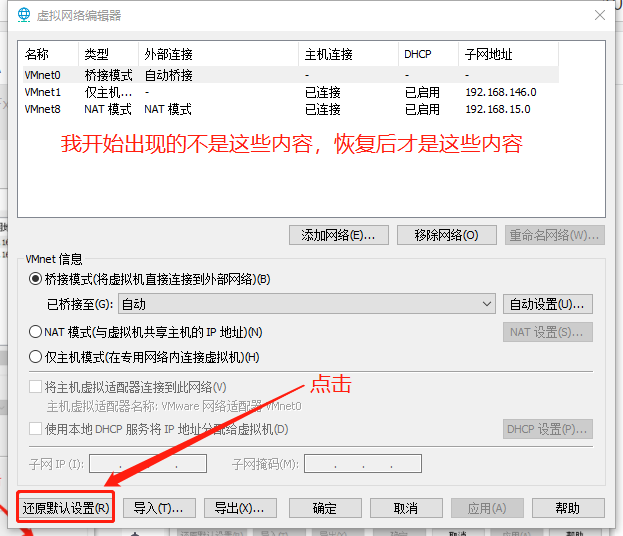The height and width of the screenshot is (536, 623).
Task: Click 移除网络(O) button
Action: point(447,235)
